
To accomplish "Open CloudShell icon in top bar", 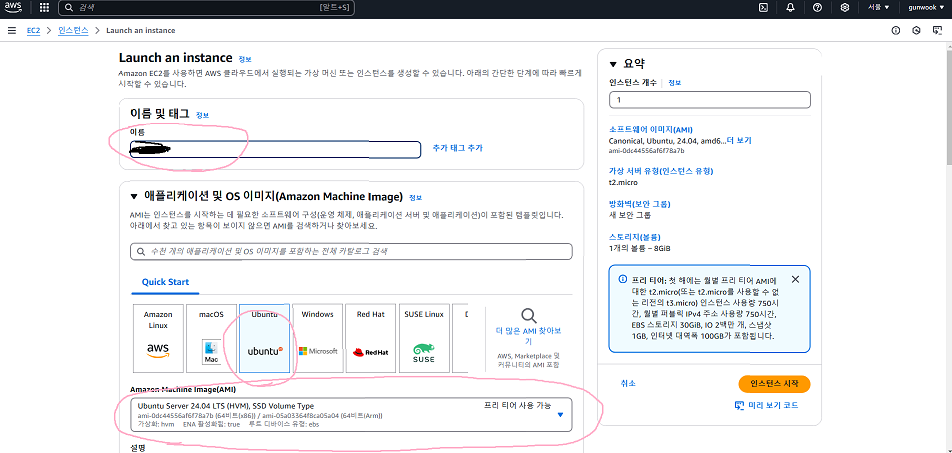I will coord(764,7).
